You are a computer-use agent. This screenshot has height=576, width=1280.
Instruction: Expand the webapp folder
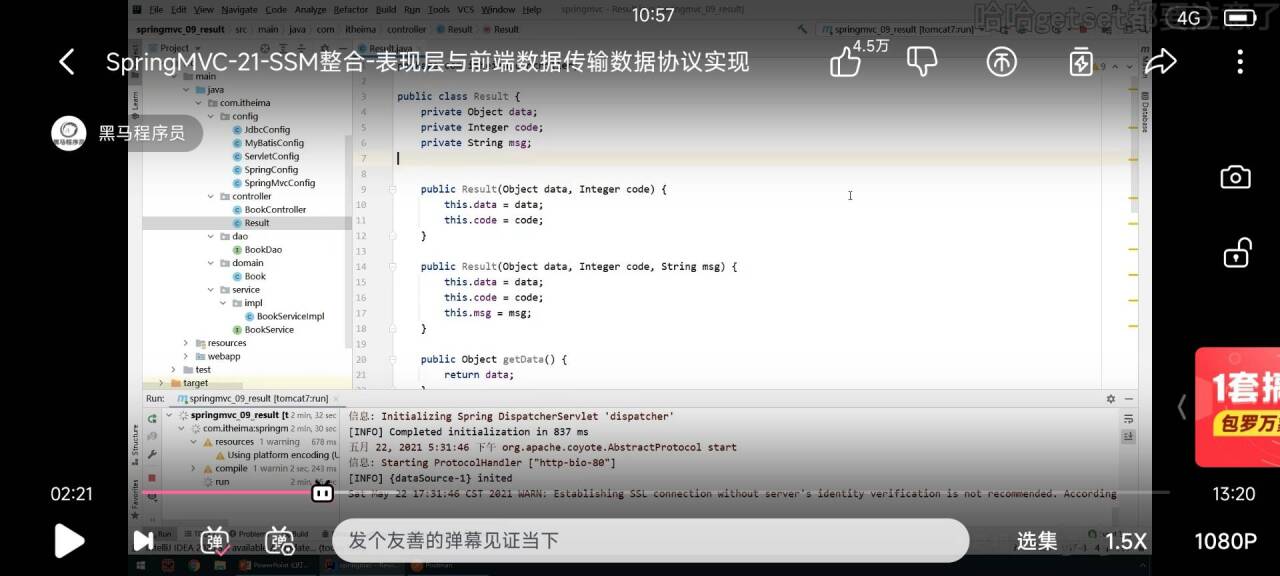point(185,357)
